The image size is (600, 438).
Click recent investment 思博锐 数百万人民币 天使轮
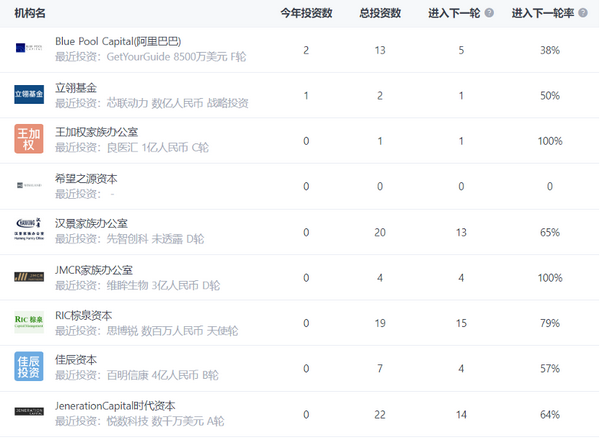tap(172, 331)
